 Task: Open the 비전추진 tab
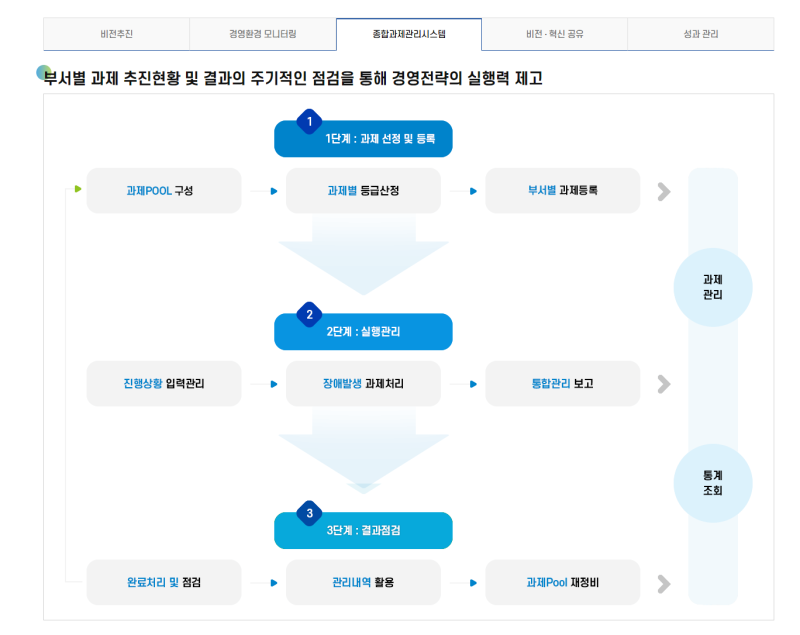point(116,34)
